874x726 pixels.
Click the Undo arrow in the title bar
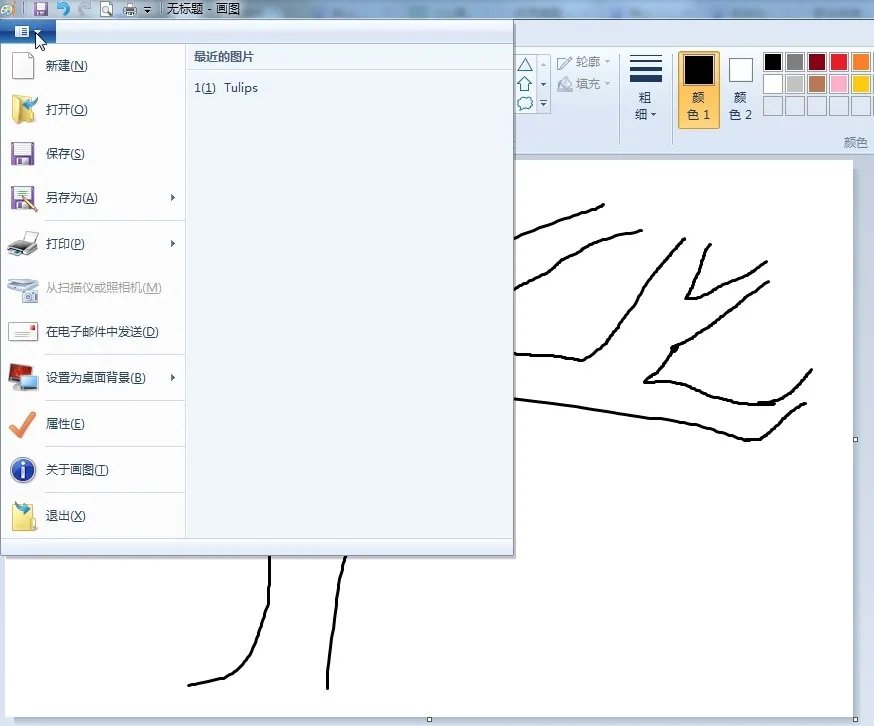click(x=63, y=9)
